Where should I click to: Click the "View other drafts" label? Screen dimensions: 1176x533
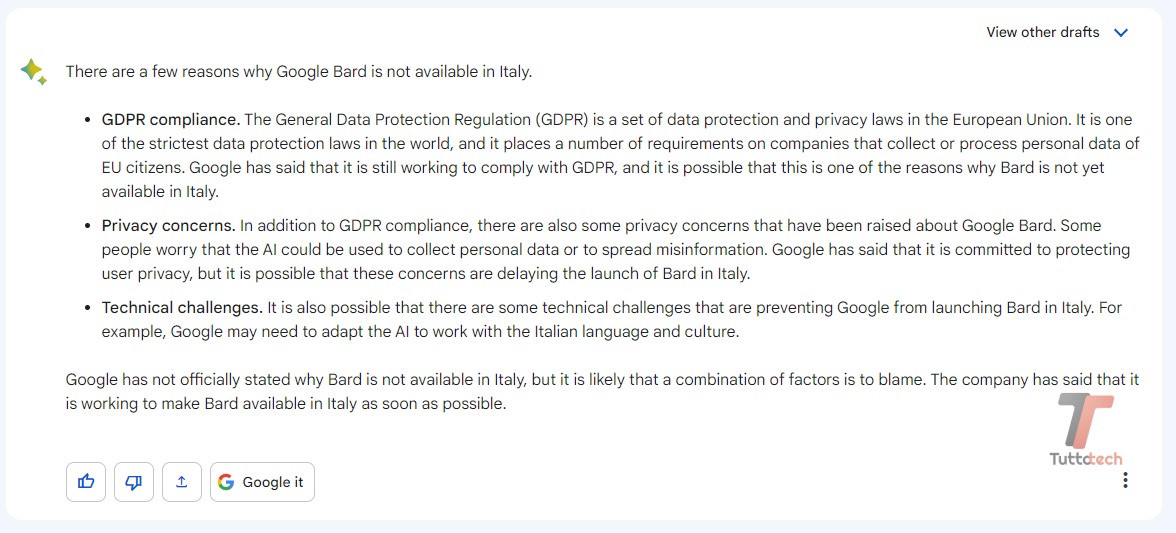pyautogui.click(x=1042, y=32)
